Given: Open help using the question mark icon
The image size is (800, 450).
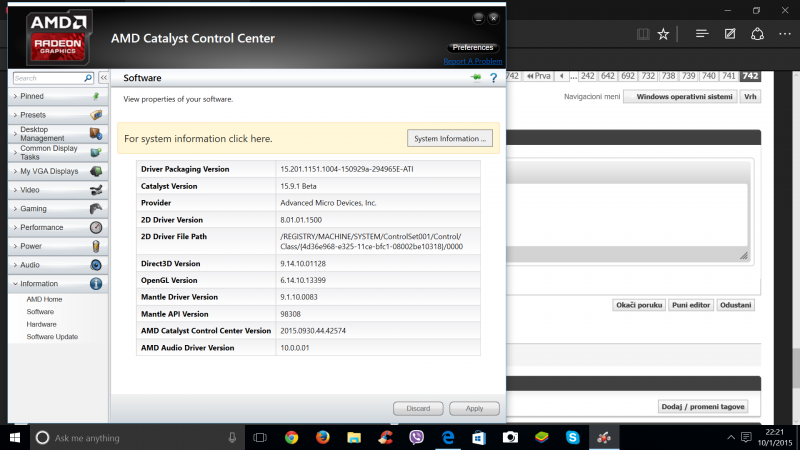Looking at the screenshot, I should click(x=493, y=78).
